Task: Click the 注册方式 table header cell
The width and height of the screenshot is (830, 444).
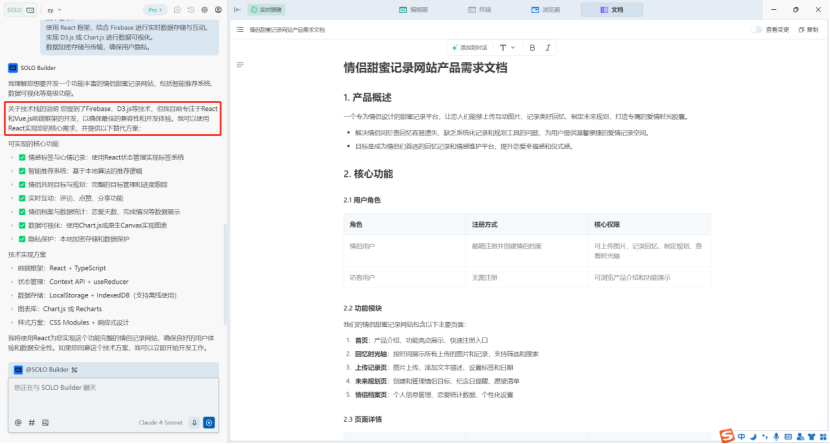Action: pyautogui.click(x=527, y=224)
